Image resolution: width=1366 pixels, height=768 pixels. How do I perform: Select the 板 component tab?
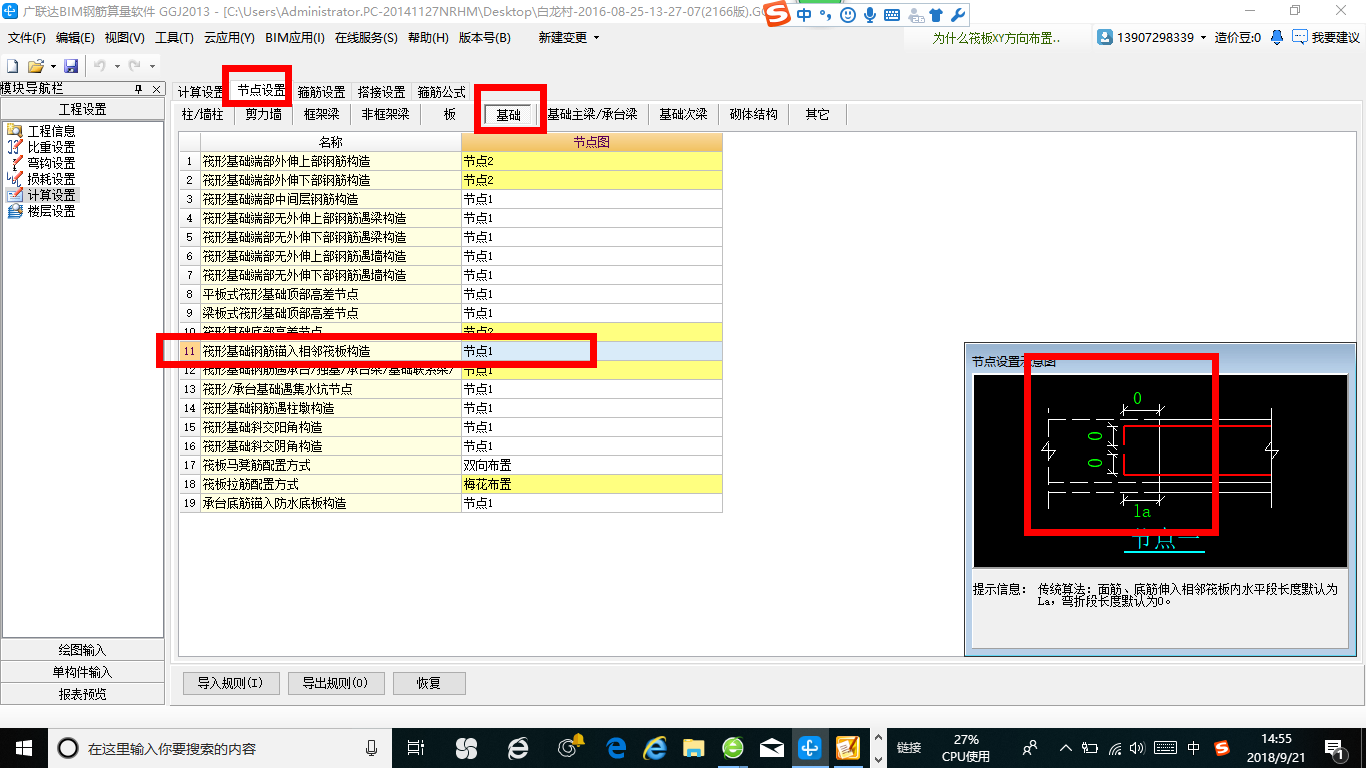pos(450,114)
